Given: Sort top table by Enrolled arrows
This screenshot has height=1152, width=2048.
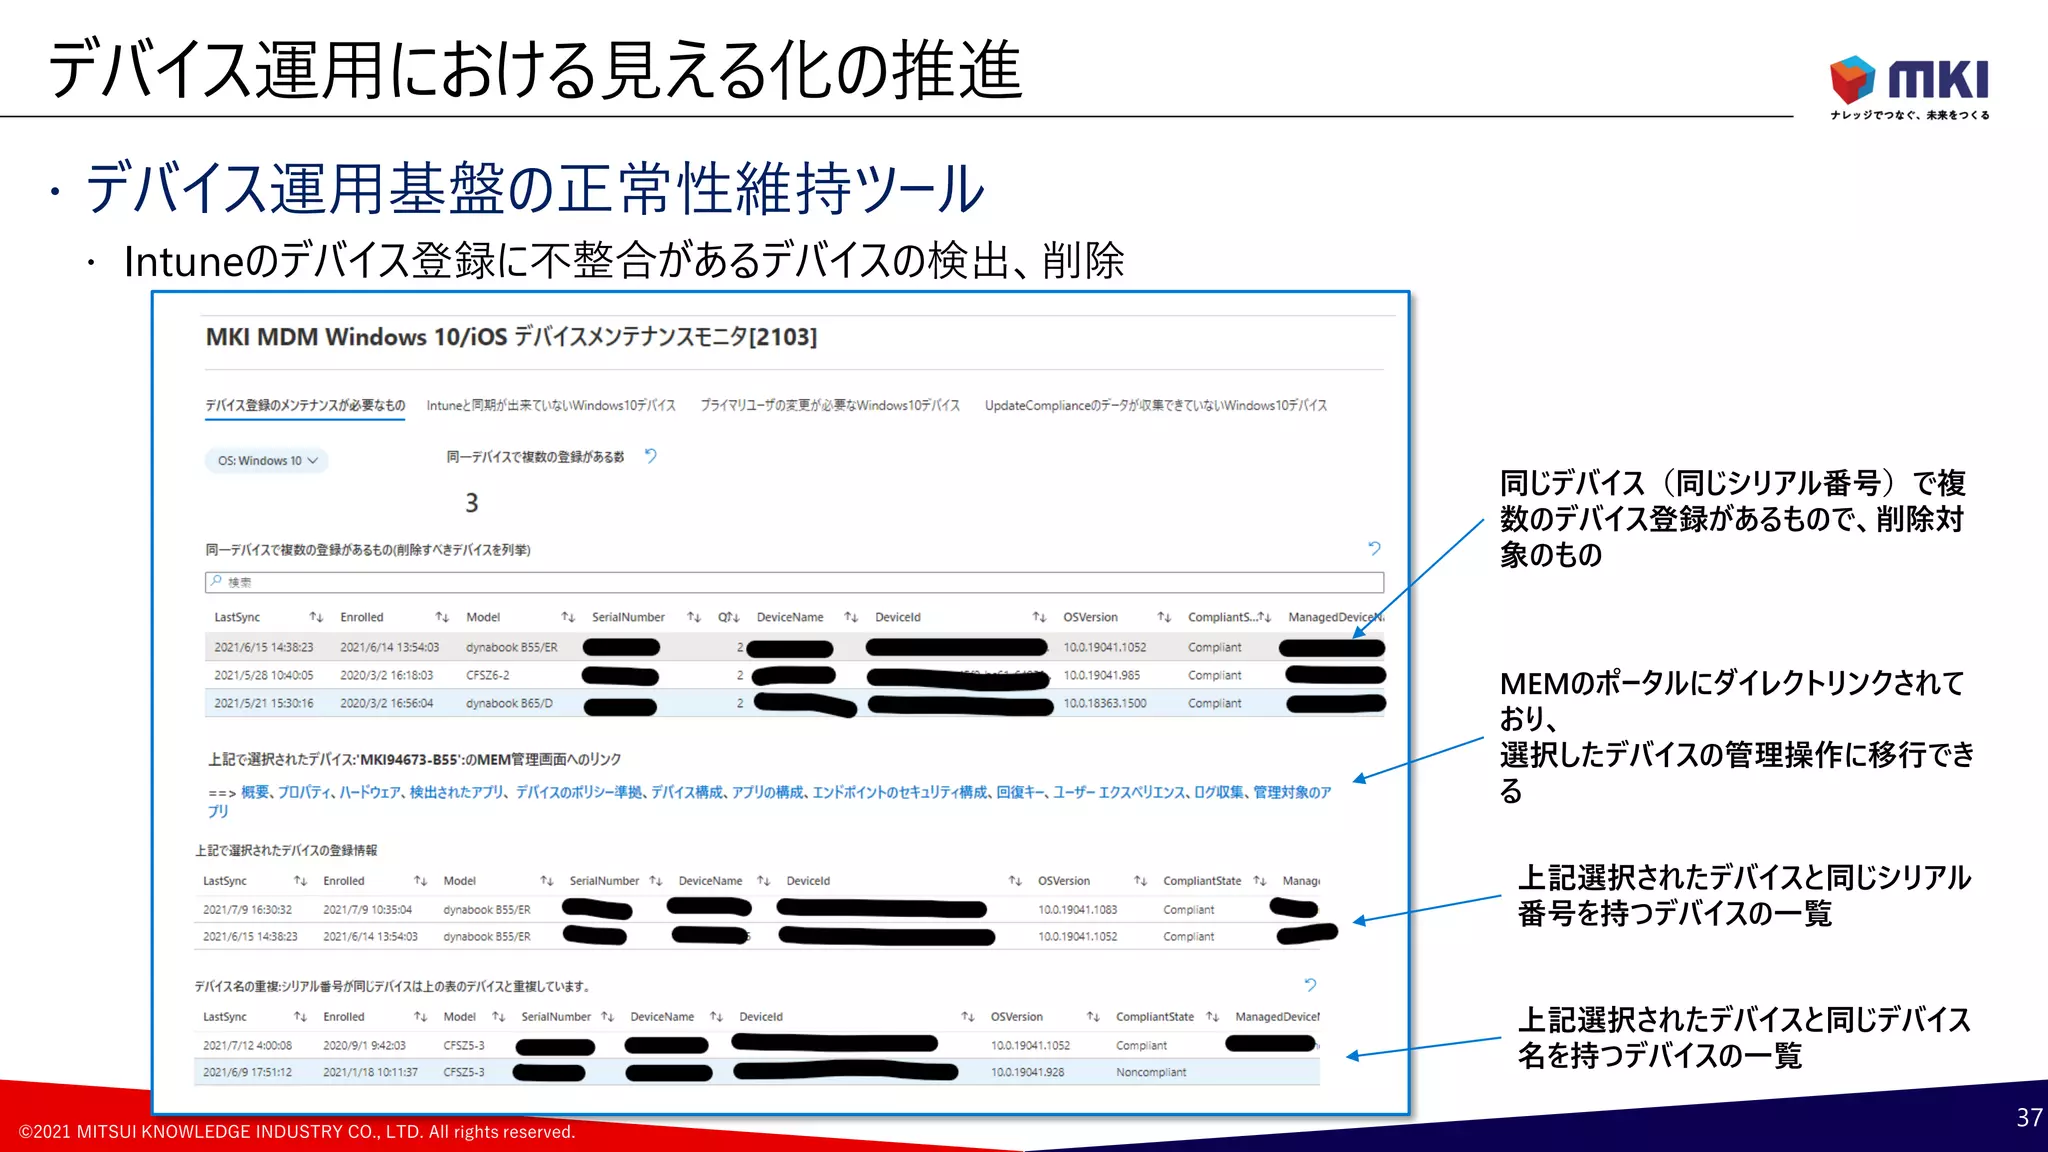Looking at the screenshot, I should click(x=442, y=617).
